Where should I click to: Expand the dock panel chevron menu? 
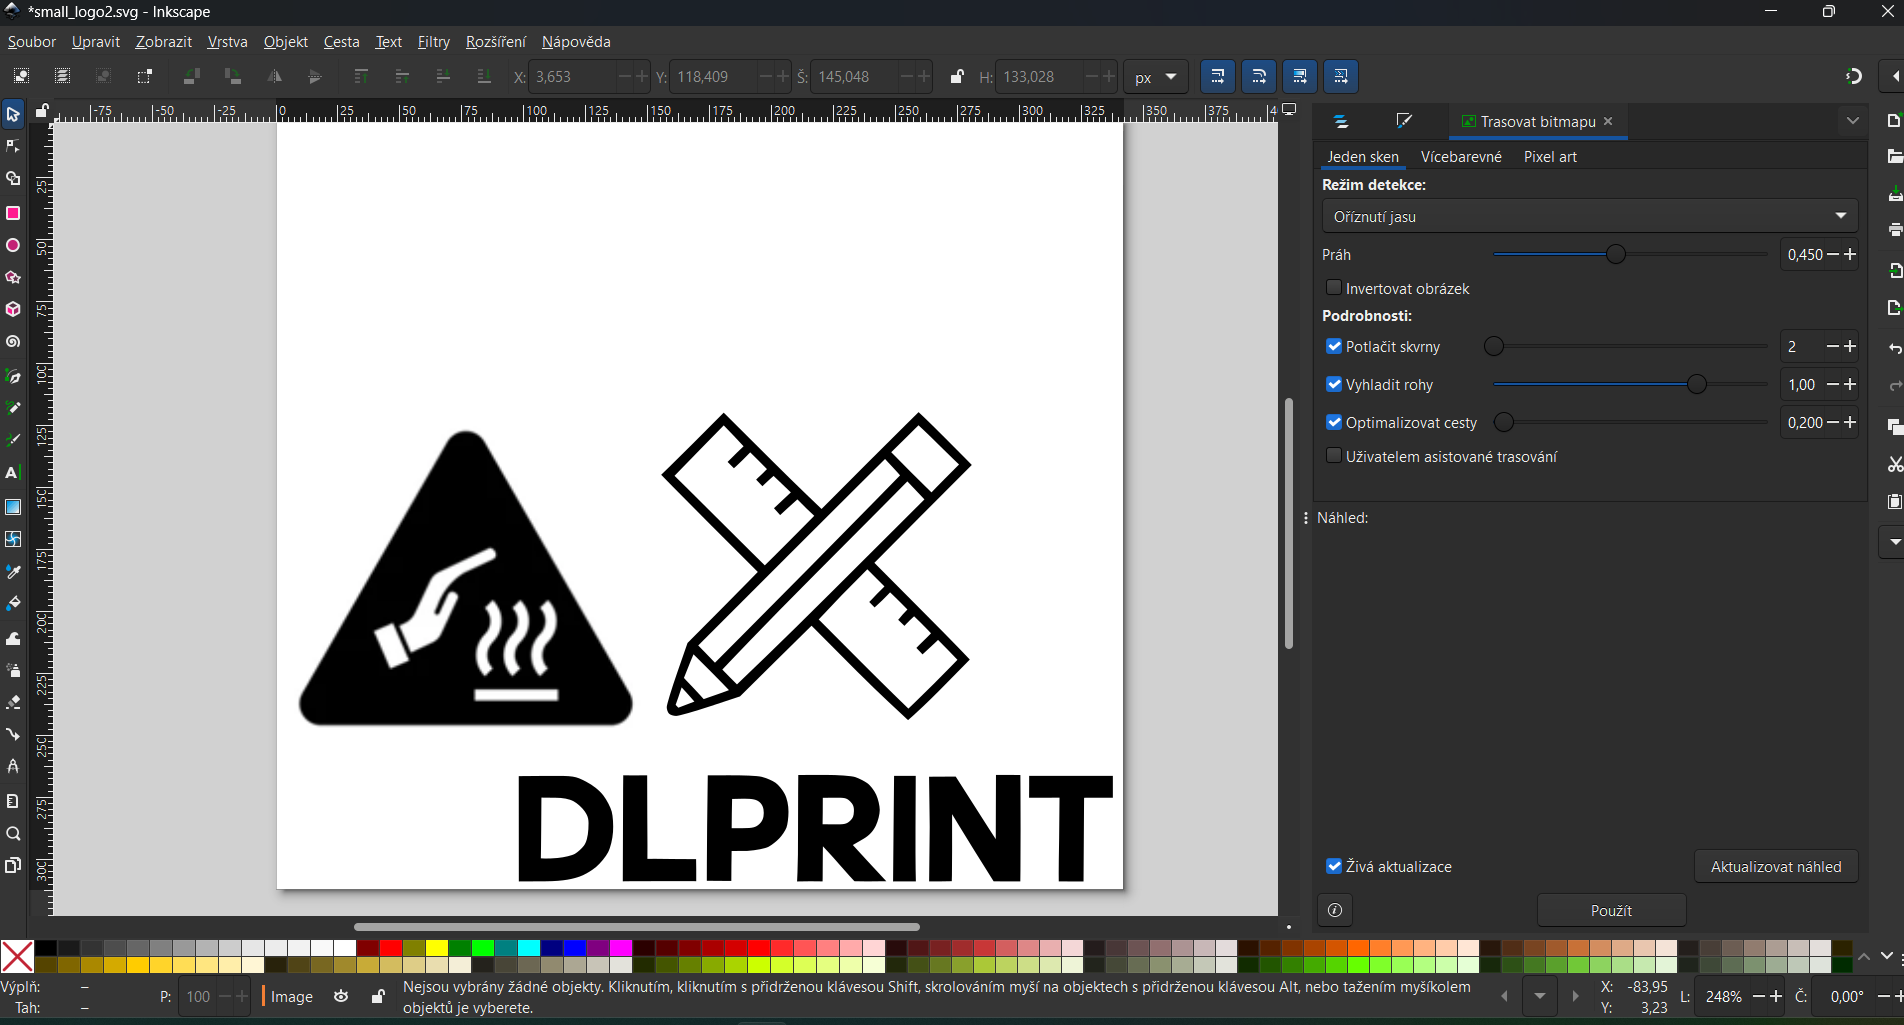1852,121
